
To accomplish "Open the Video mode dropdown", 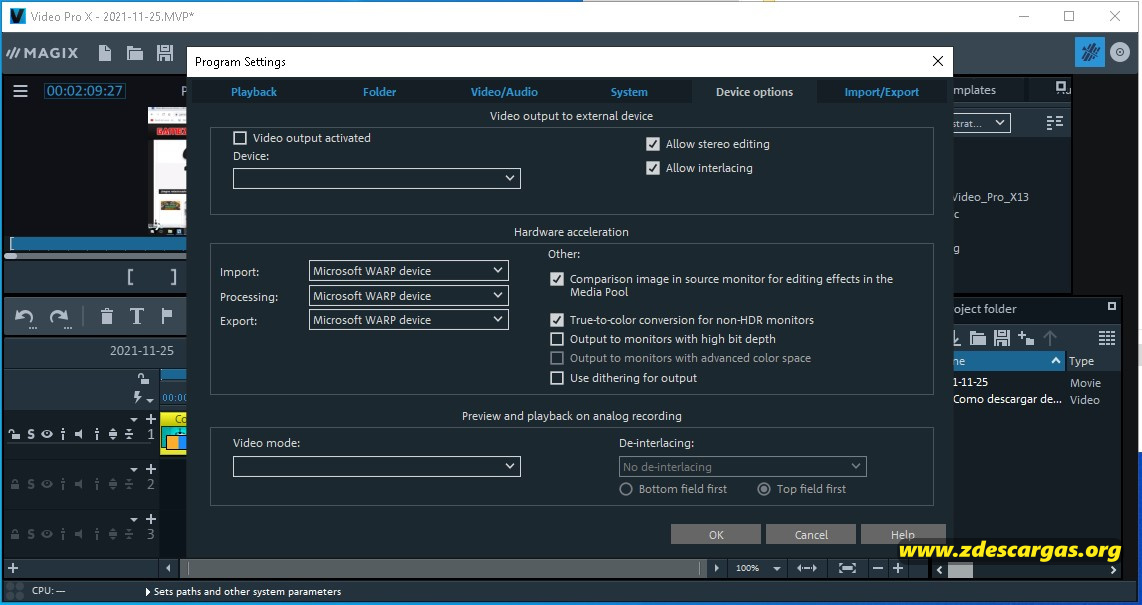I will (x=377, y=467).
